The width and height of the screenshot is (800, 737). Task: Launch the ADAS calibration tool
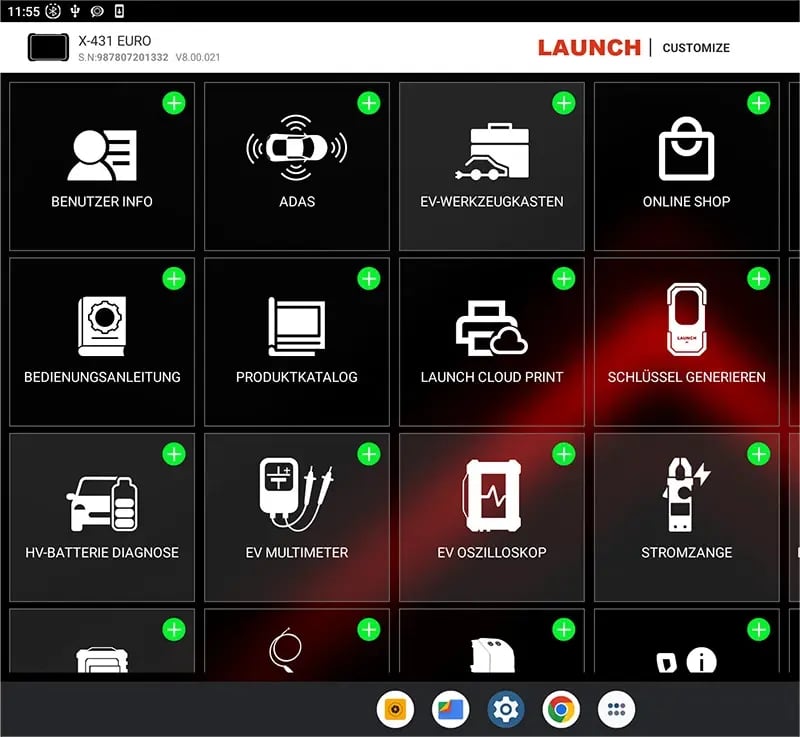coord(296,165)
